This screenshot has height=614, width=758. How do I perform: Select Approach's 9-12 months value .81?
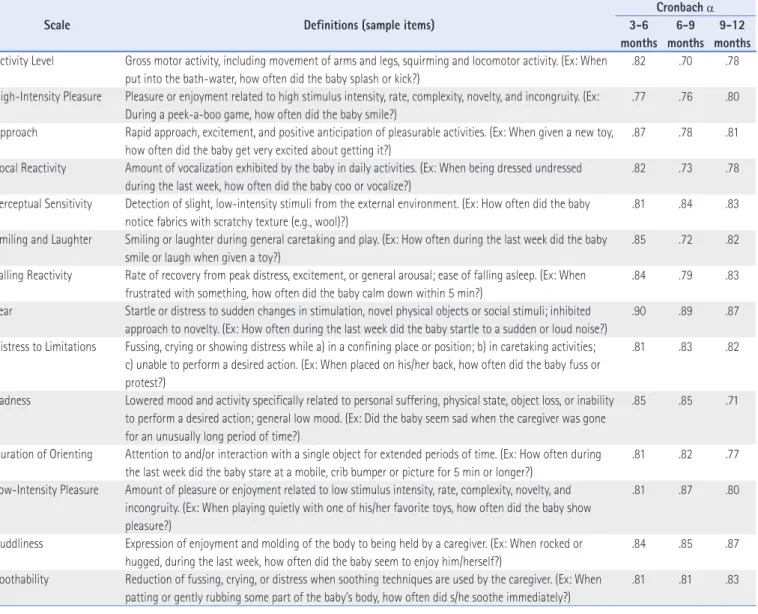pos(732,132)
